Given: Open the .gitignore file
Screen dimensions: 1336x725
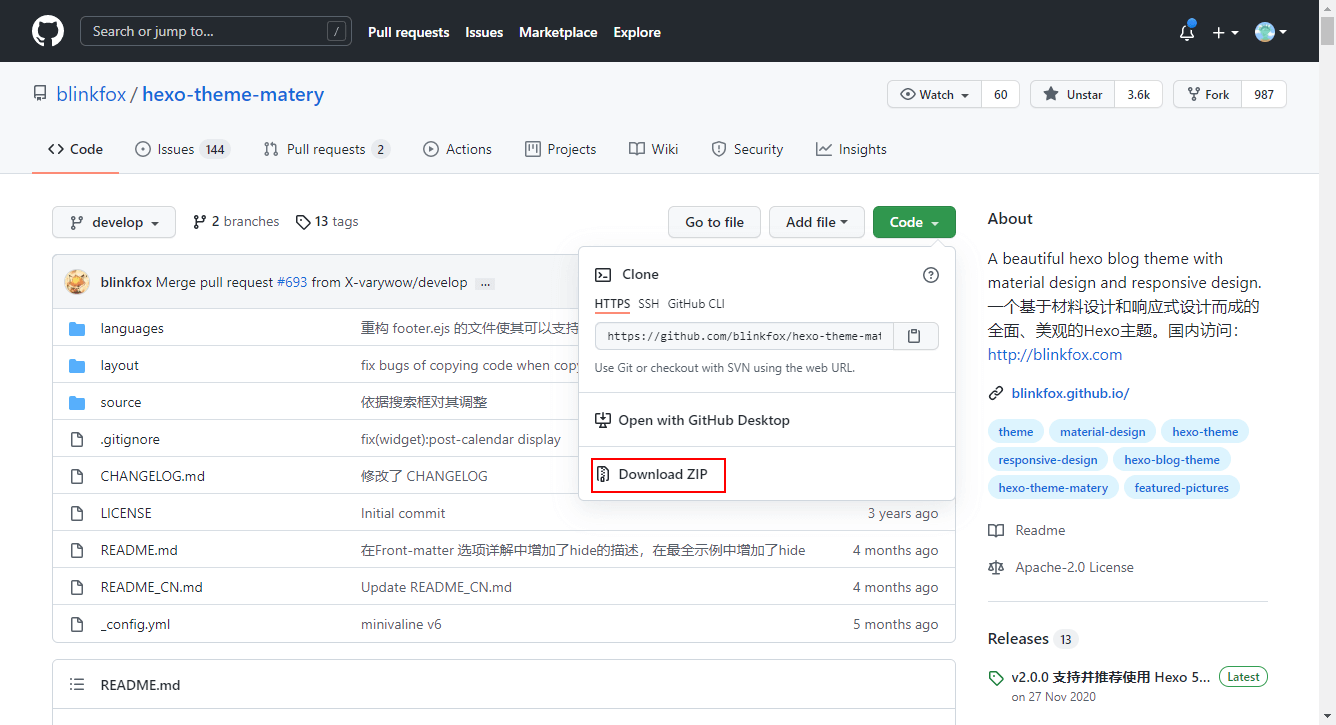Looking at the screenshot, I should (x=130, y=439).
